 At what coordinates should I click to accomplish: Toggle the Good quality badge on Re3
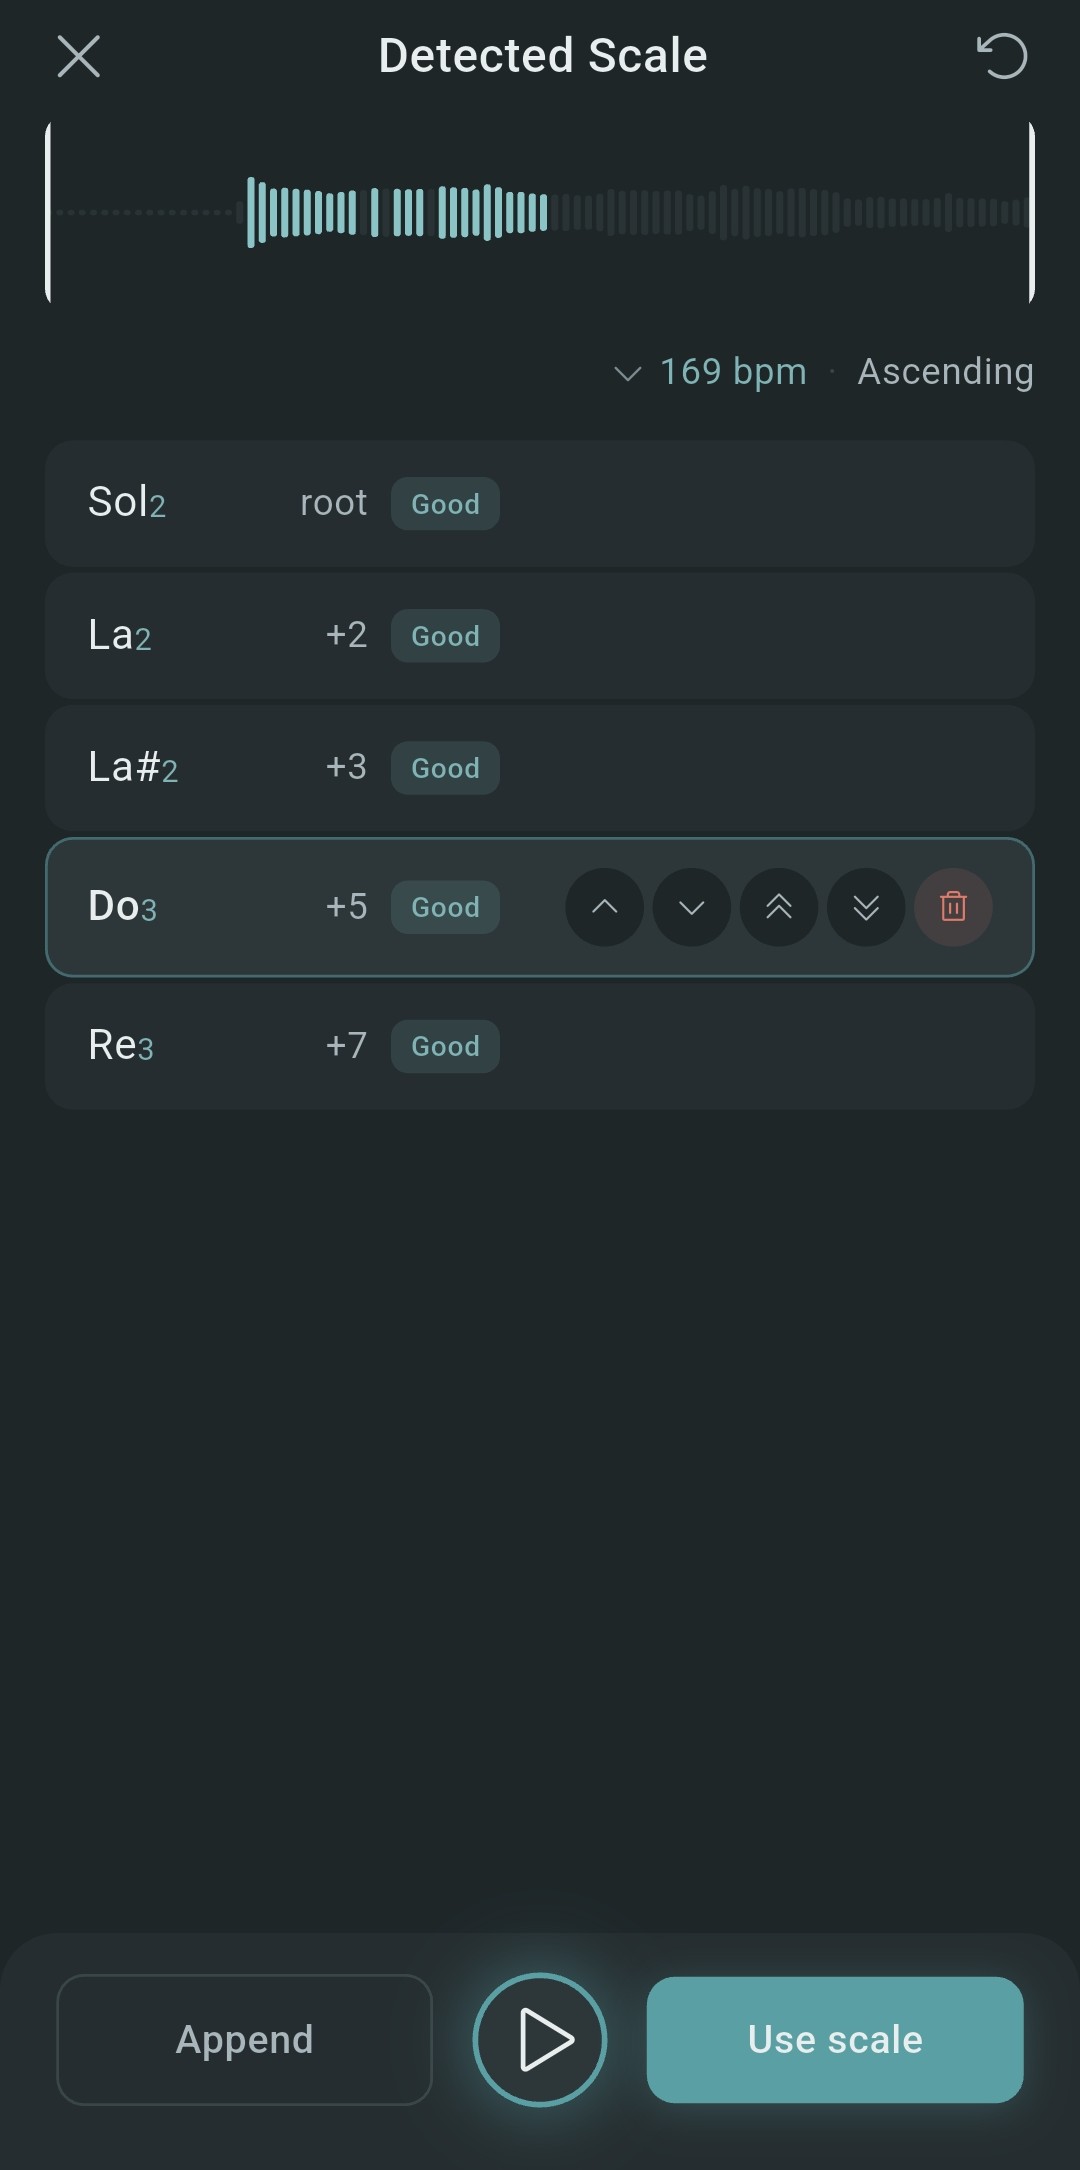coord(445,1046)
